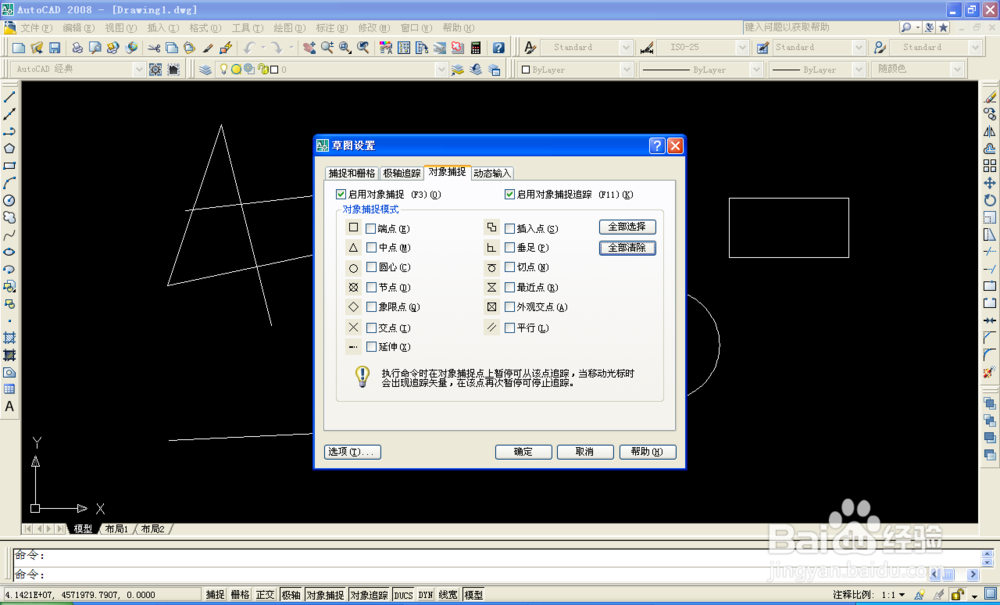1000x605 pixels.
Task: Click the Pan realtime icon
Action: (309, 48)
